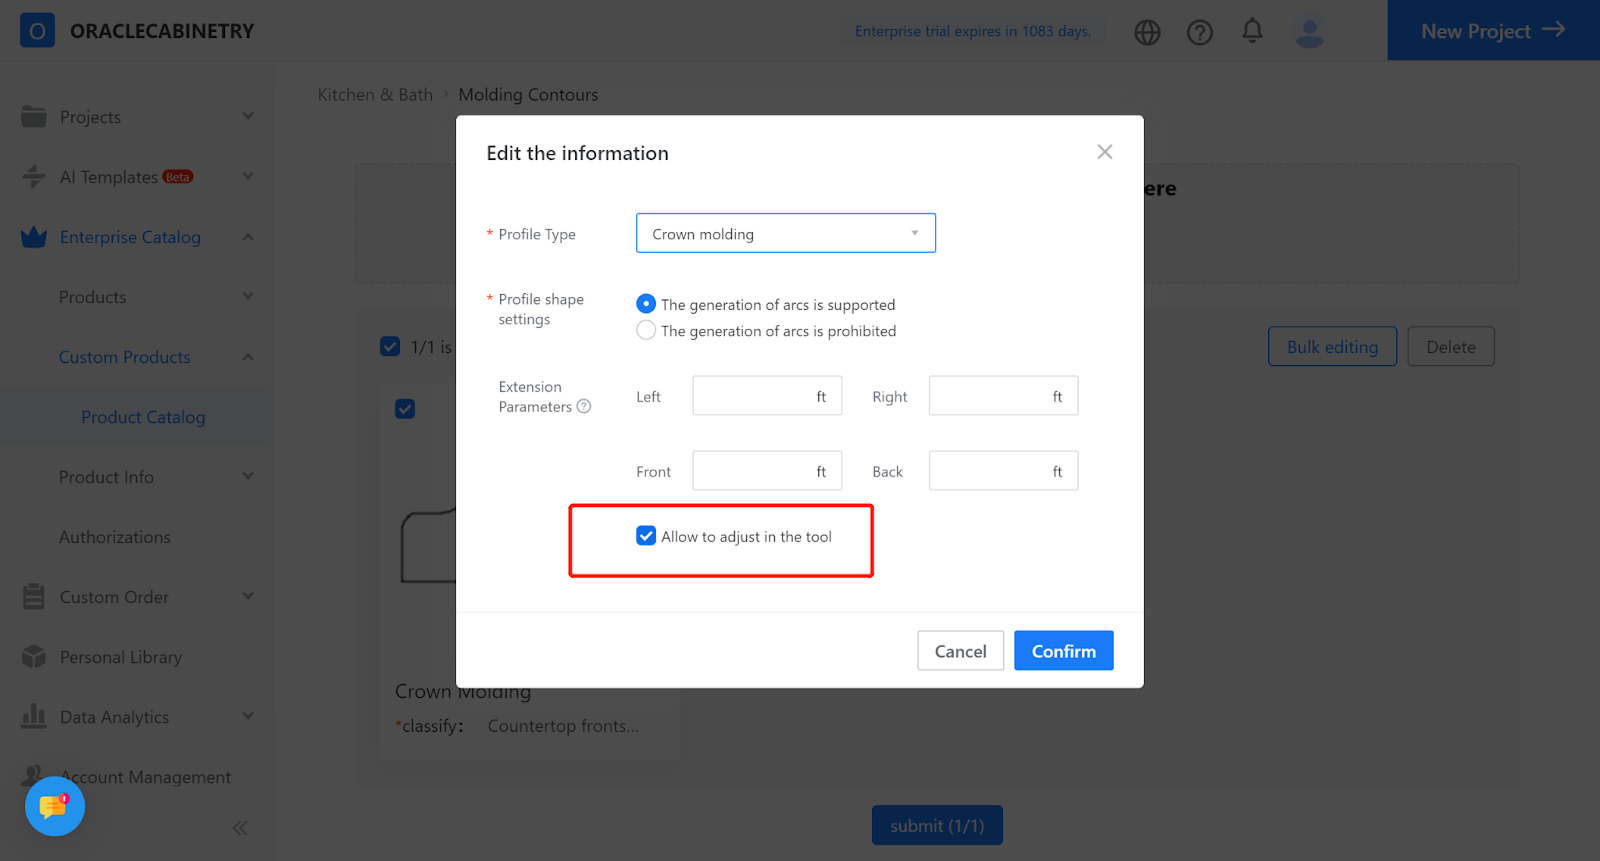Expand the Custom Order menu
The height and width of the screenshot is (861, 1600).
point(137,597)
